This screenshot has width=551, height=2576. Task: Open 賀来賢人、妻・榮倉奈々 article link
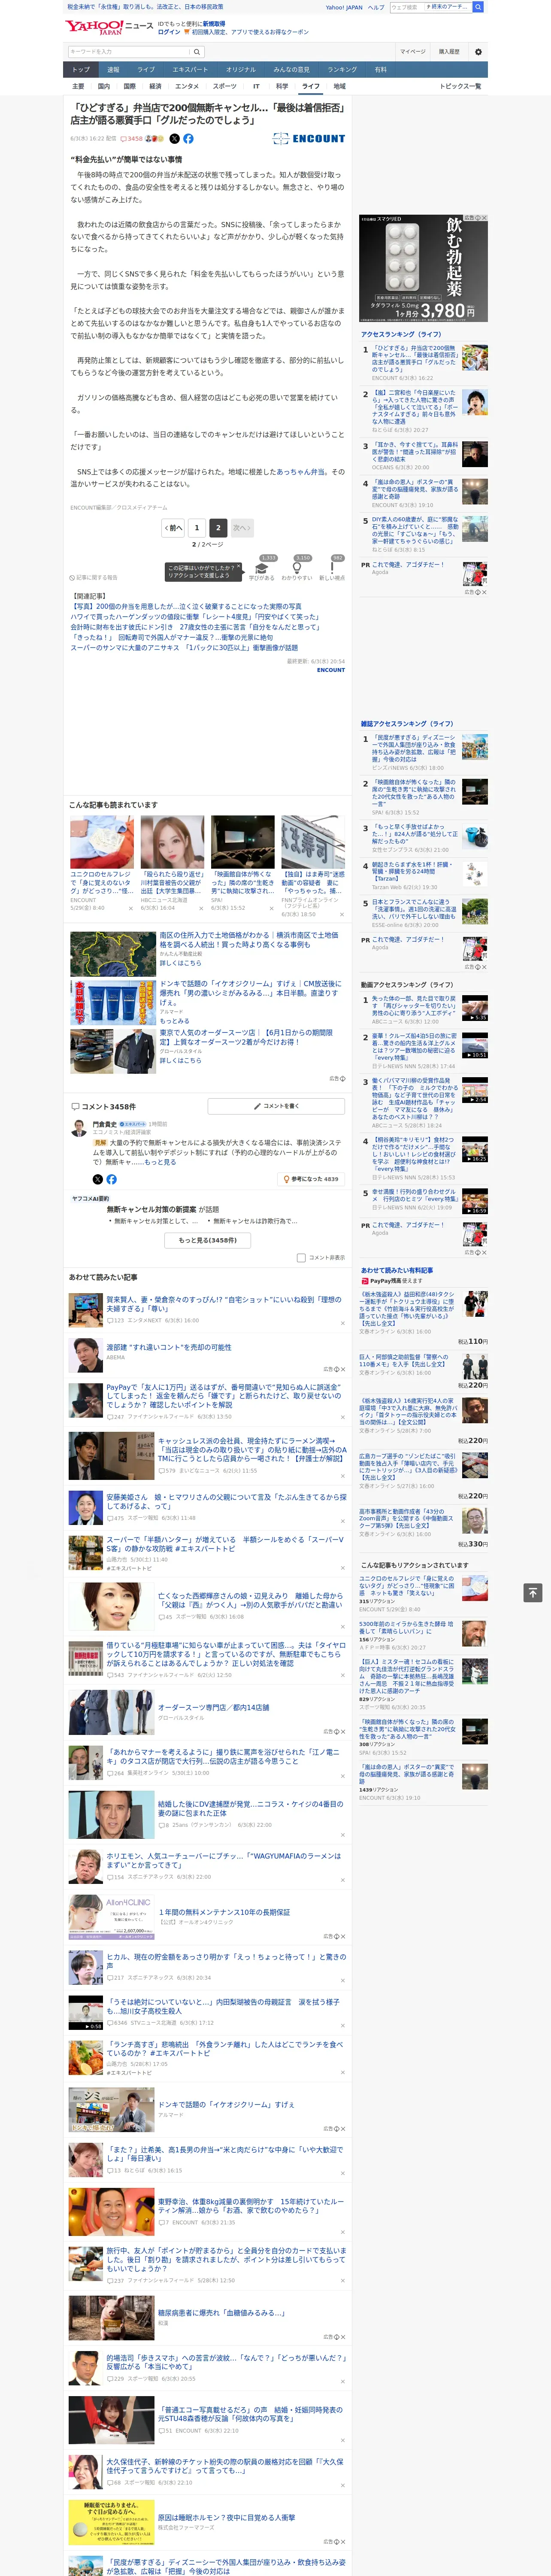coord(224,1303)
